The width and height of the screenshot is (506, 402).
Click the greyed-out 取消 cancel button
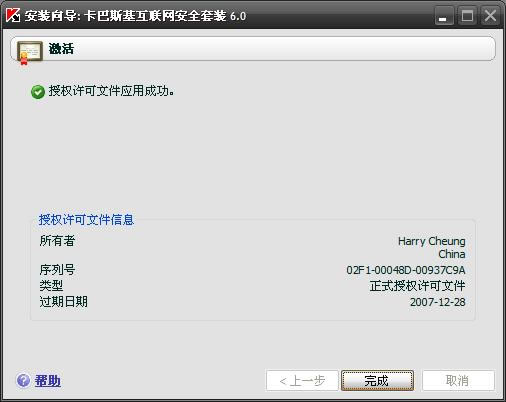(x=458, y=380)
